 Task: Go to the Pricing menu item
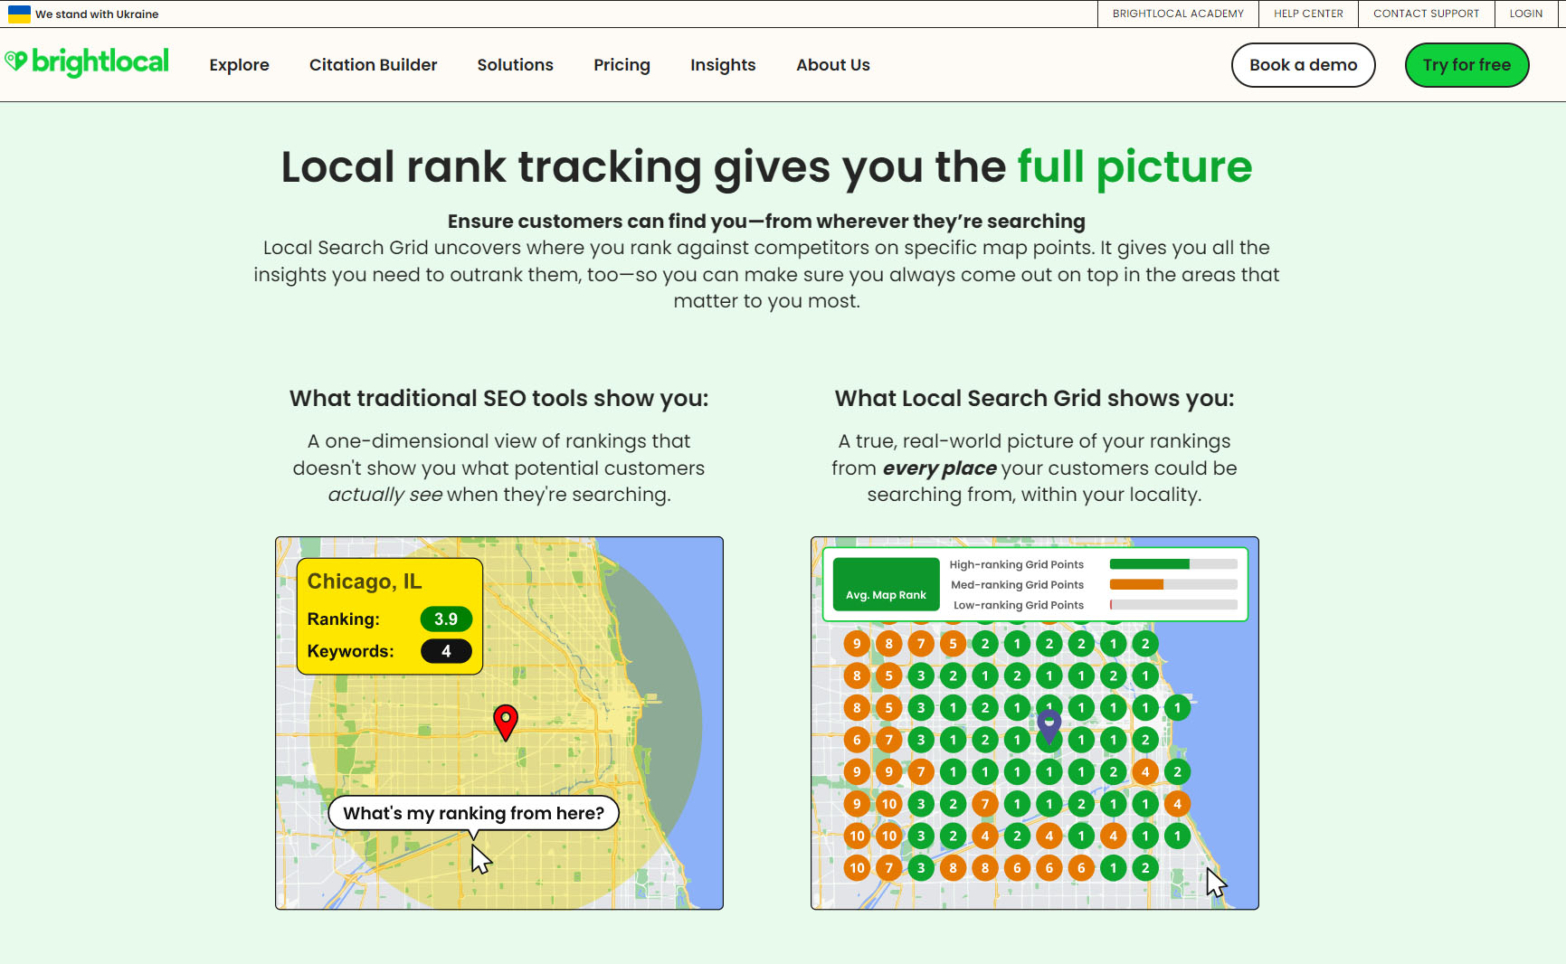621,64
